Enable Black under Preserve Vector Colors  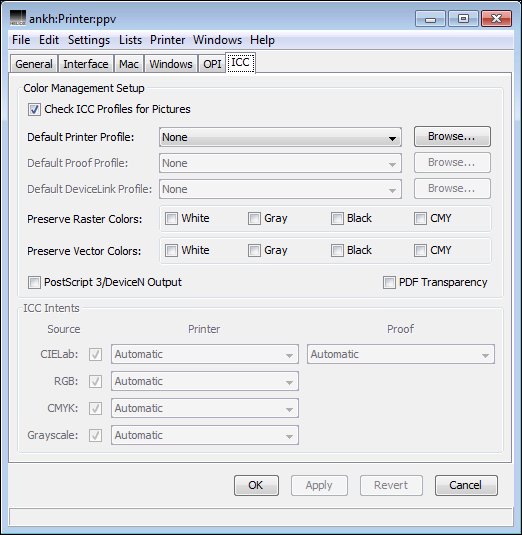[337, 250]
